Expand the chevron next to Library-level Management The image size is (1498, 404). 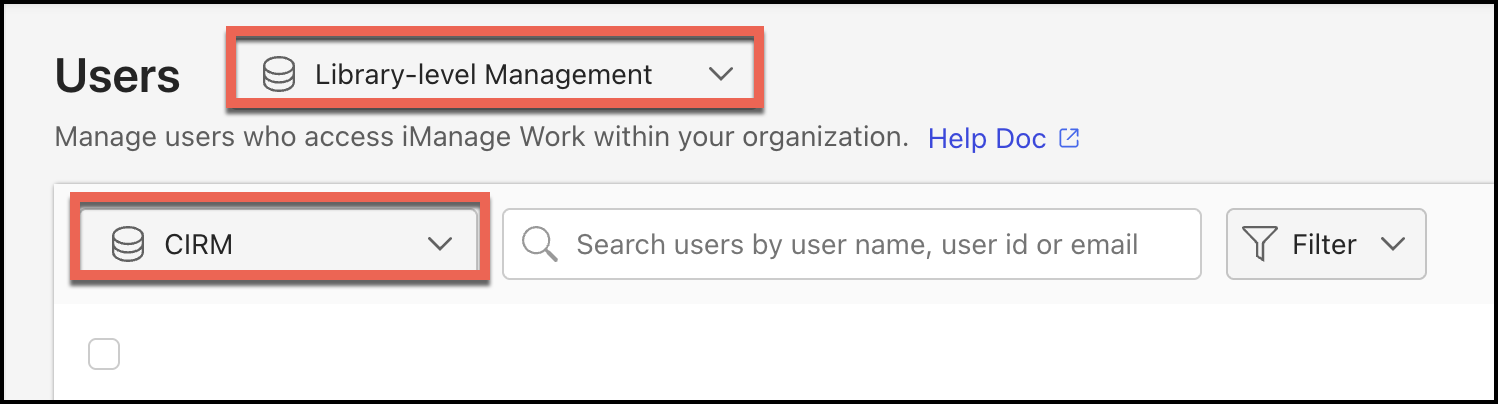(720, 74)
